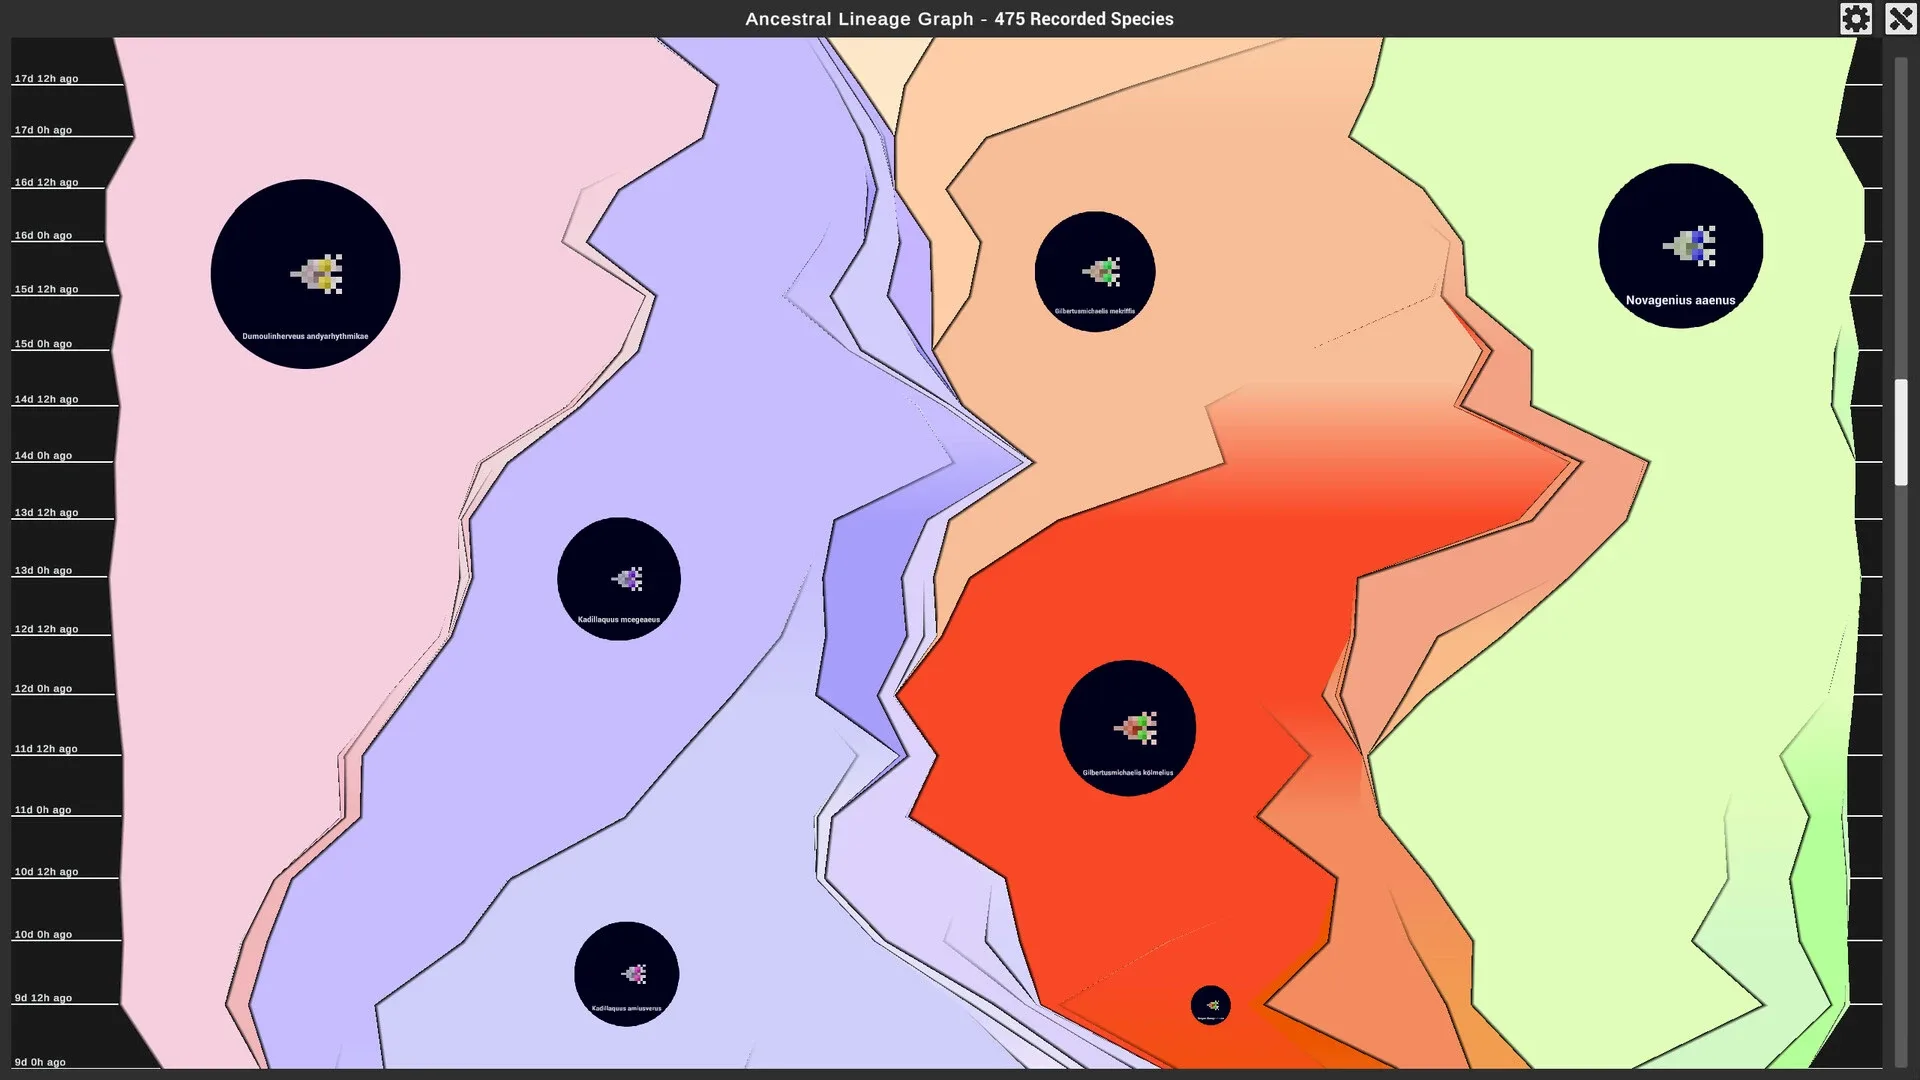The image size is (1920, 1080).
Task: Click the '11d 12h ago' timeline marker
Action: point(46,749)
